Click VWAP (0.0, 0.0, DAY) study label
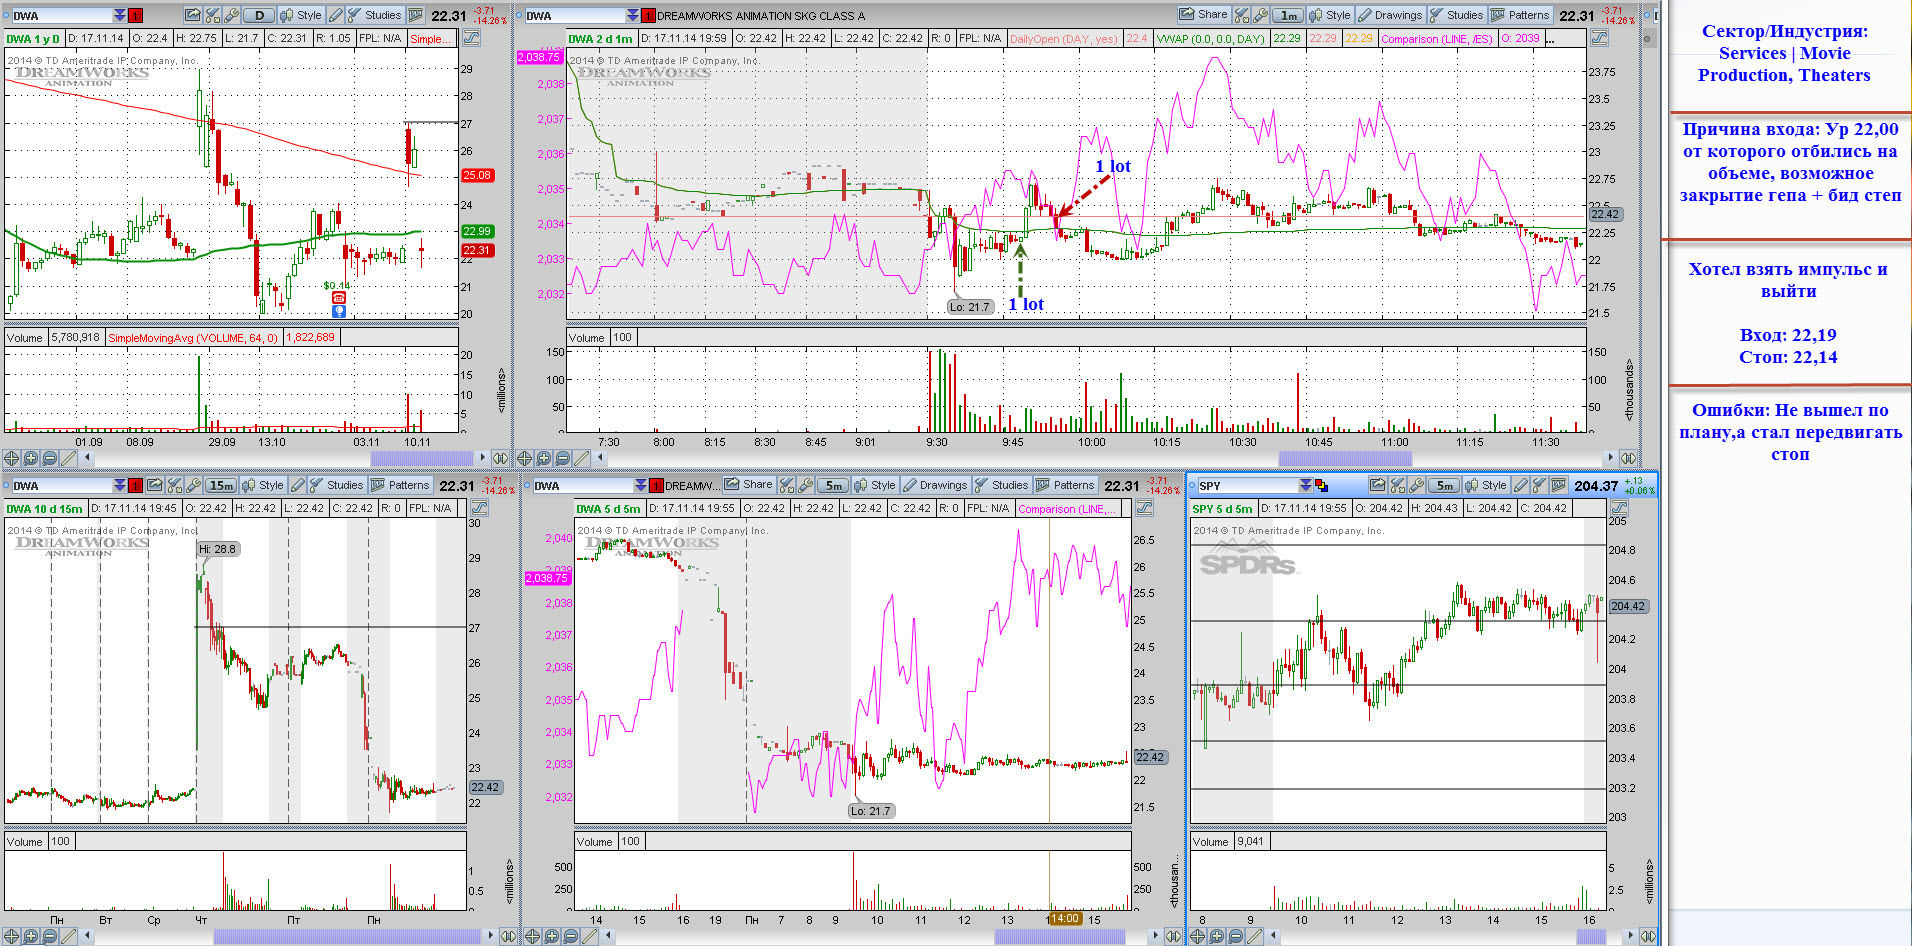Viewport: 1912px width, 946px height. [1211, 39]
